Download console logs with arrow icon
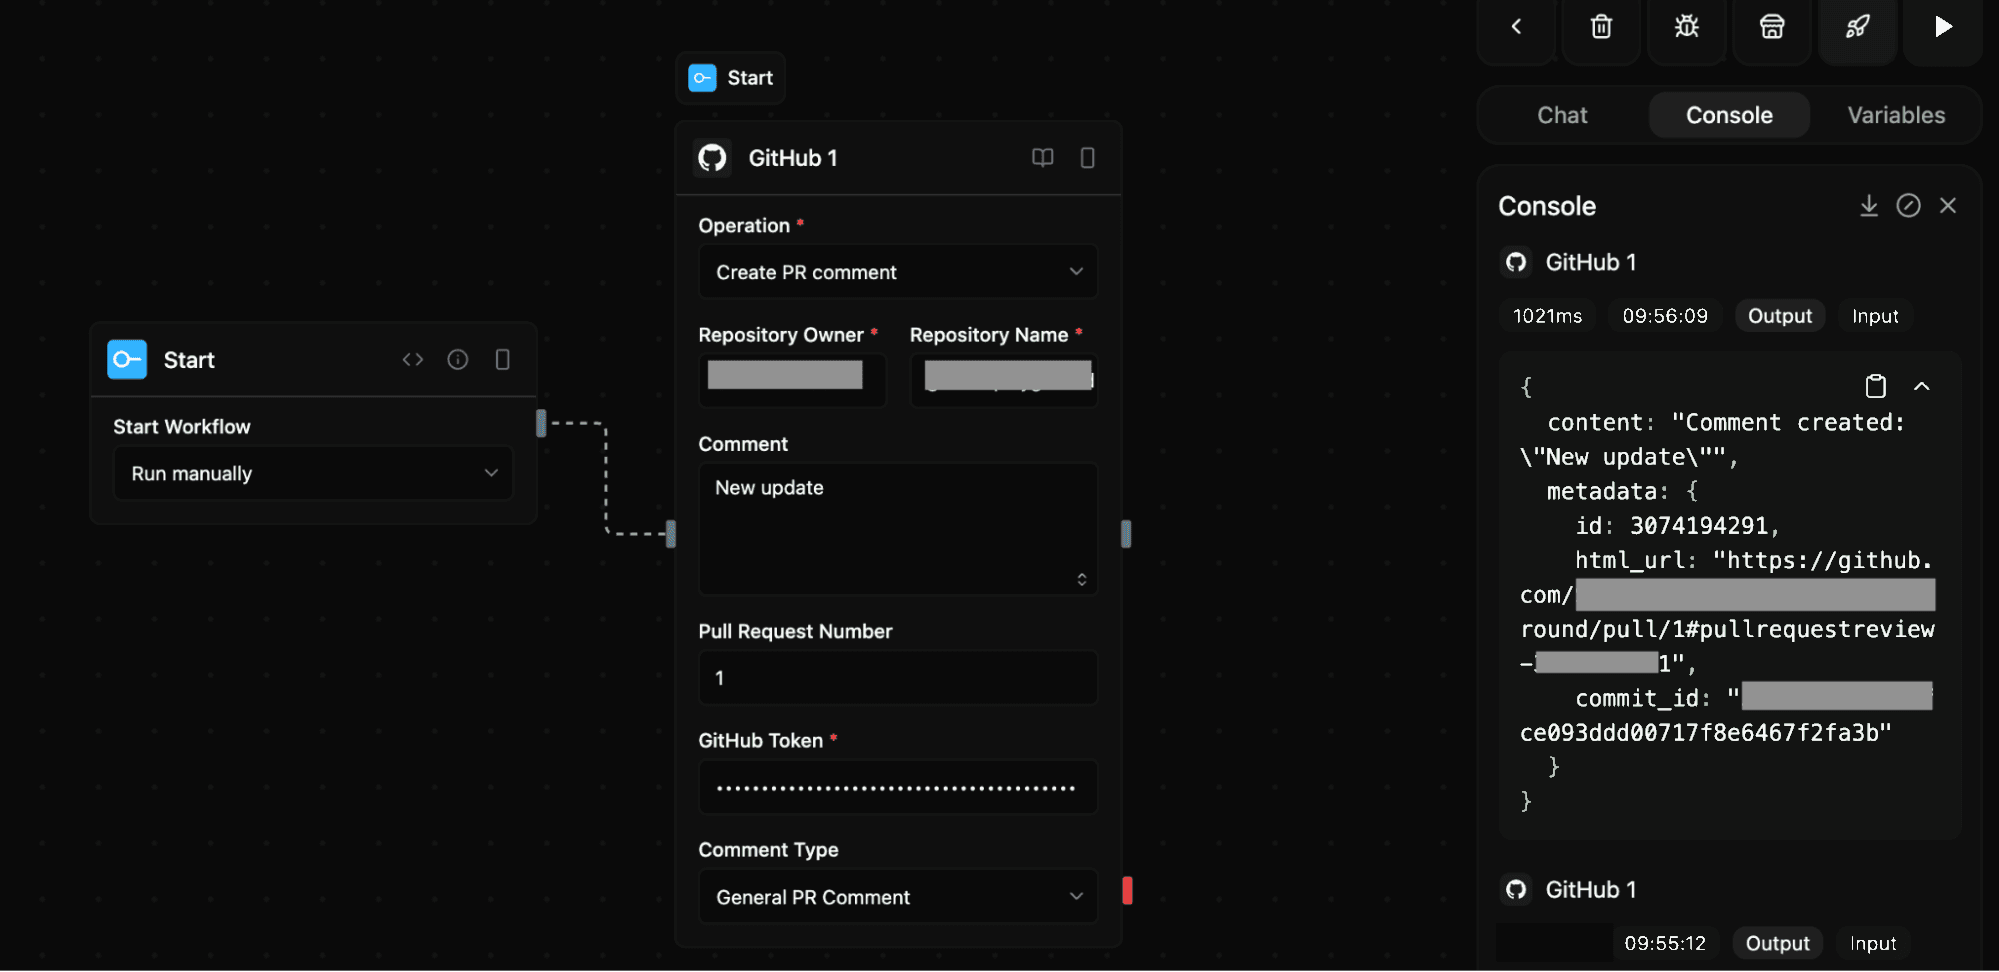 click(x=1868, y=206)
